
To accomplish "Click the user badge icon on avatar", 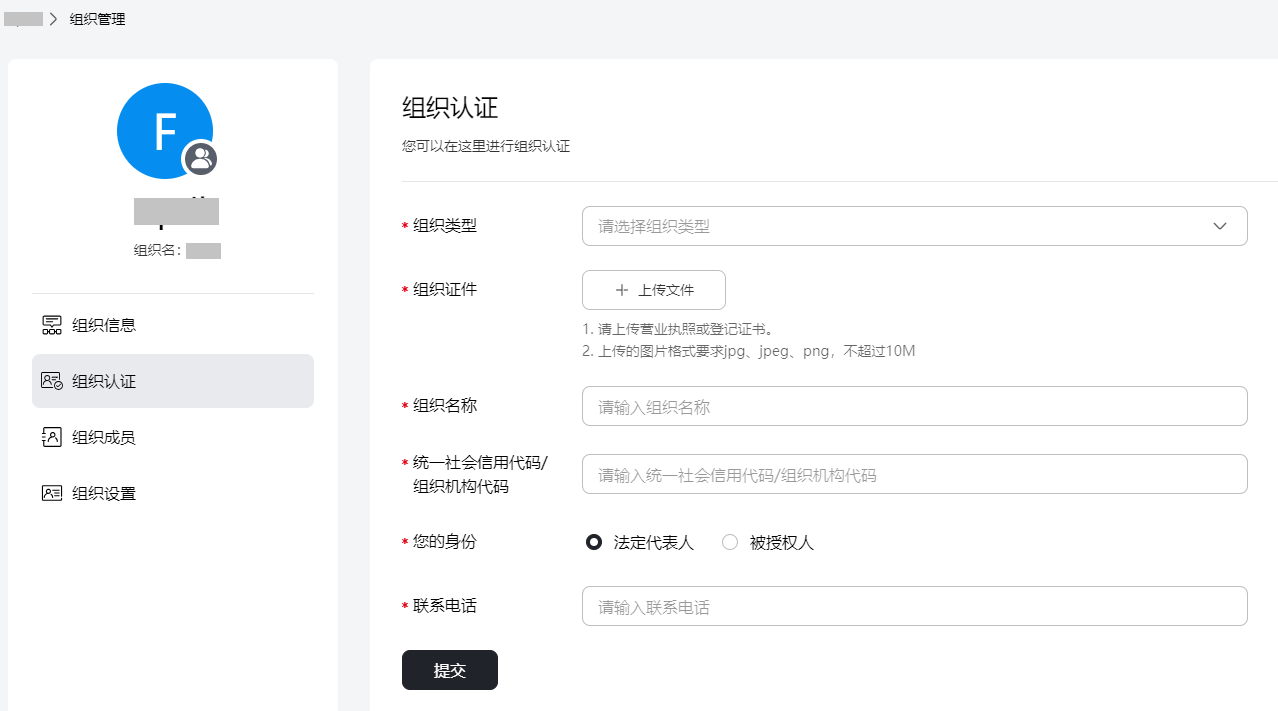I will pos(201,158).
